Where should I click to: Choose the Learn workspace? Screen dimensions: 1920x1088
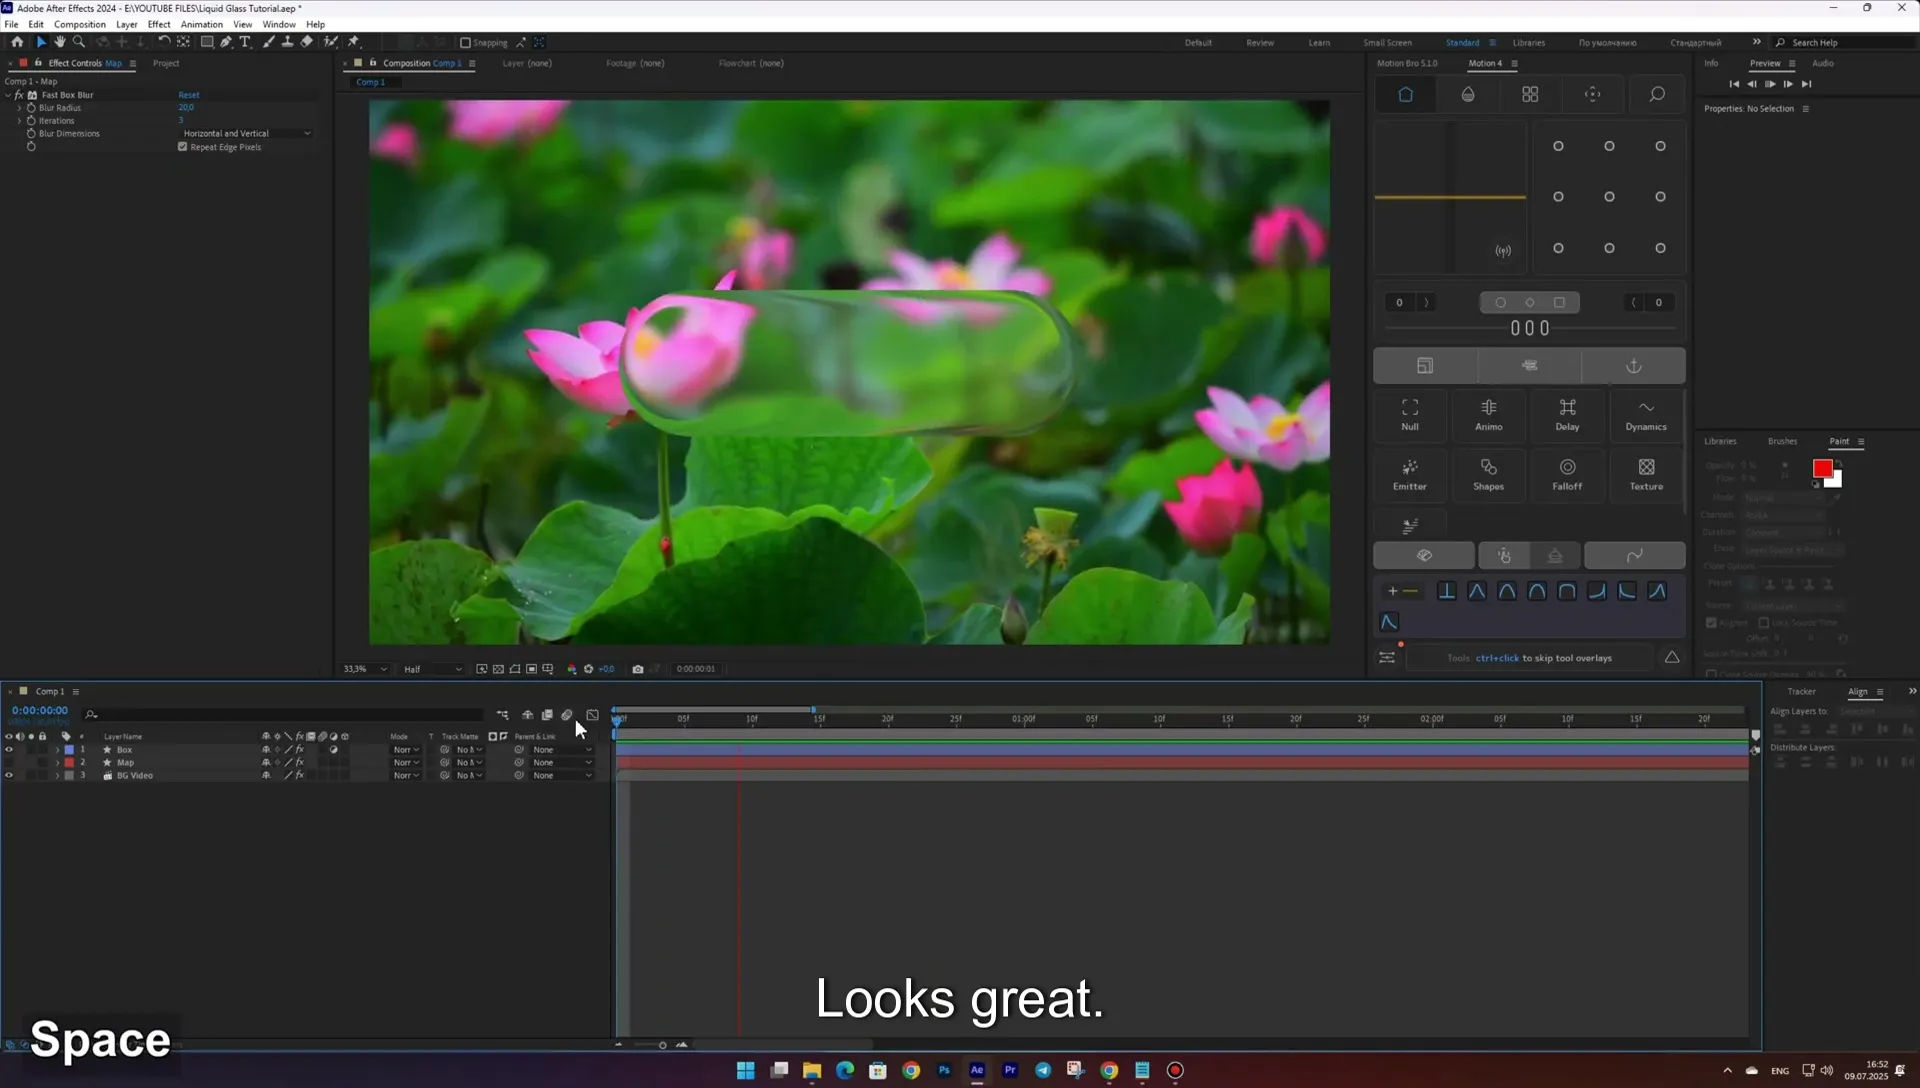click(1319, 43)
